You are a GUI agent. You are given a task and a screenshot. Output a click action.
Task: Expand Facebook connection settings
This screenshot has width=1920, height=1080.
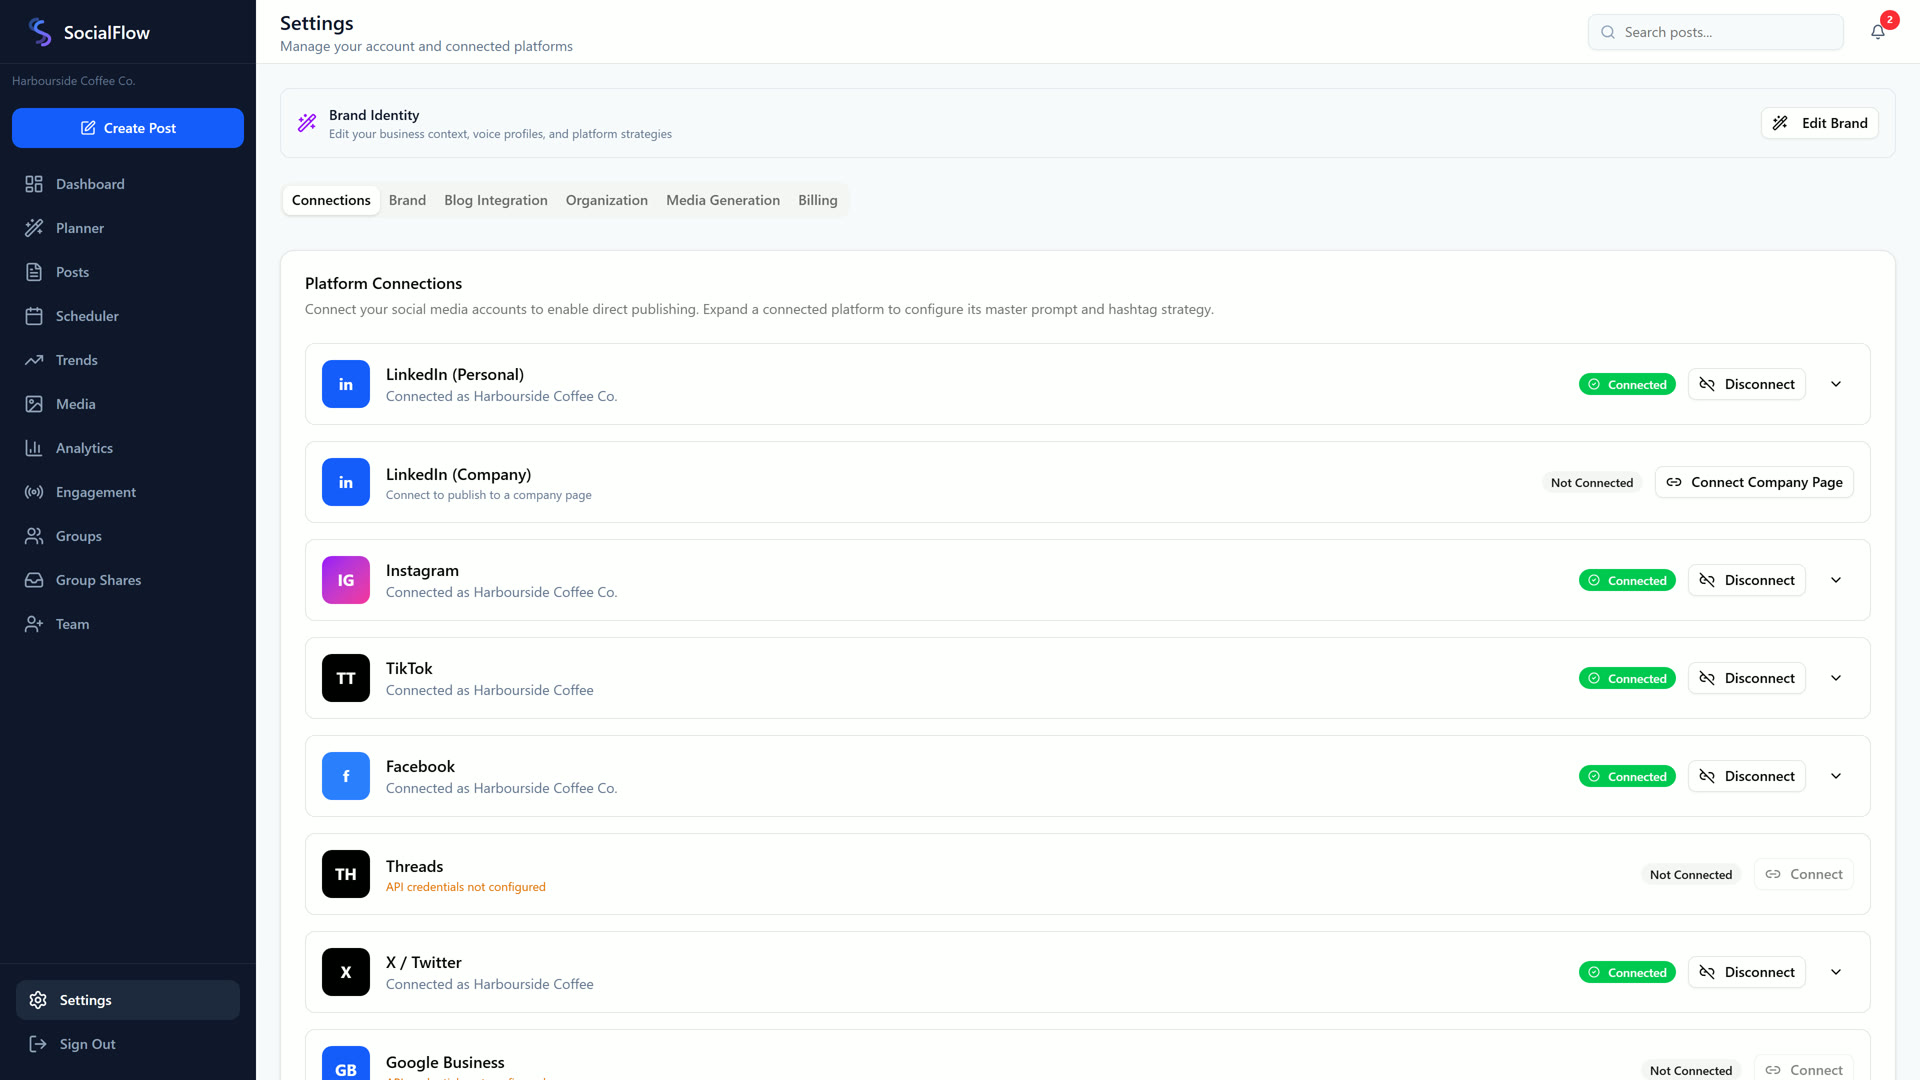[1836, 776]
